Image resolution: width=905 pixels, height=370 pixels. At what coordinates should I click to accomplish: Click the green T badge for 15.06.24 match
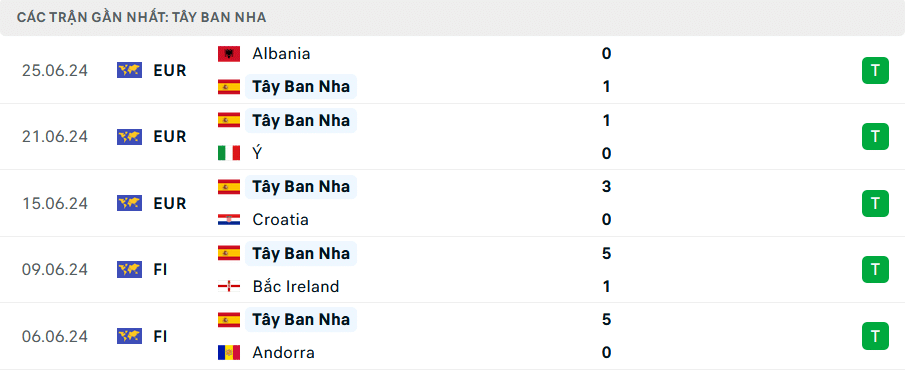click(x=875, y=203)
